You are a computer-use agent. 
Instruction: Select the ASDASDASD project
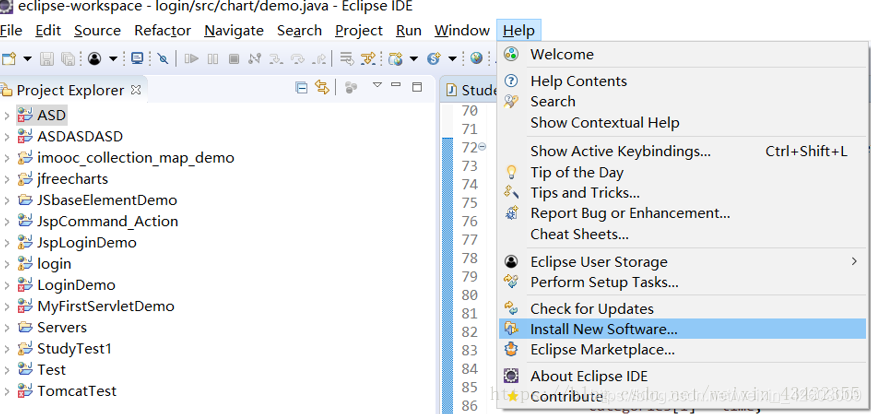[80, 136]
